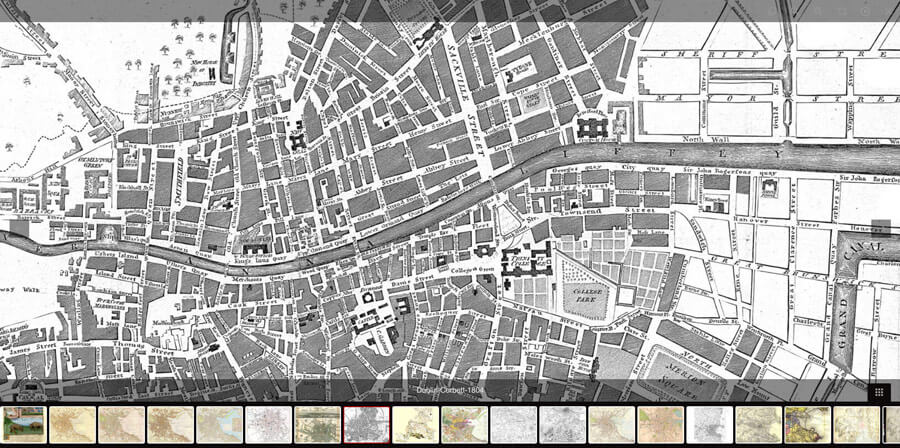Open the green-tinted map thumbnail with panorama strip
Screen dimensions: 900x448
pyautogui.click(x=317, y=424)
